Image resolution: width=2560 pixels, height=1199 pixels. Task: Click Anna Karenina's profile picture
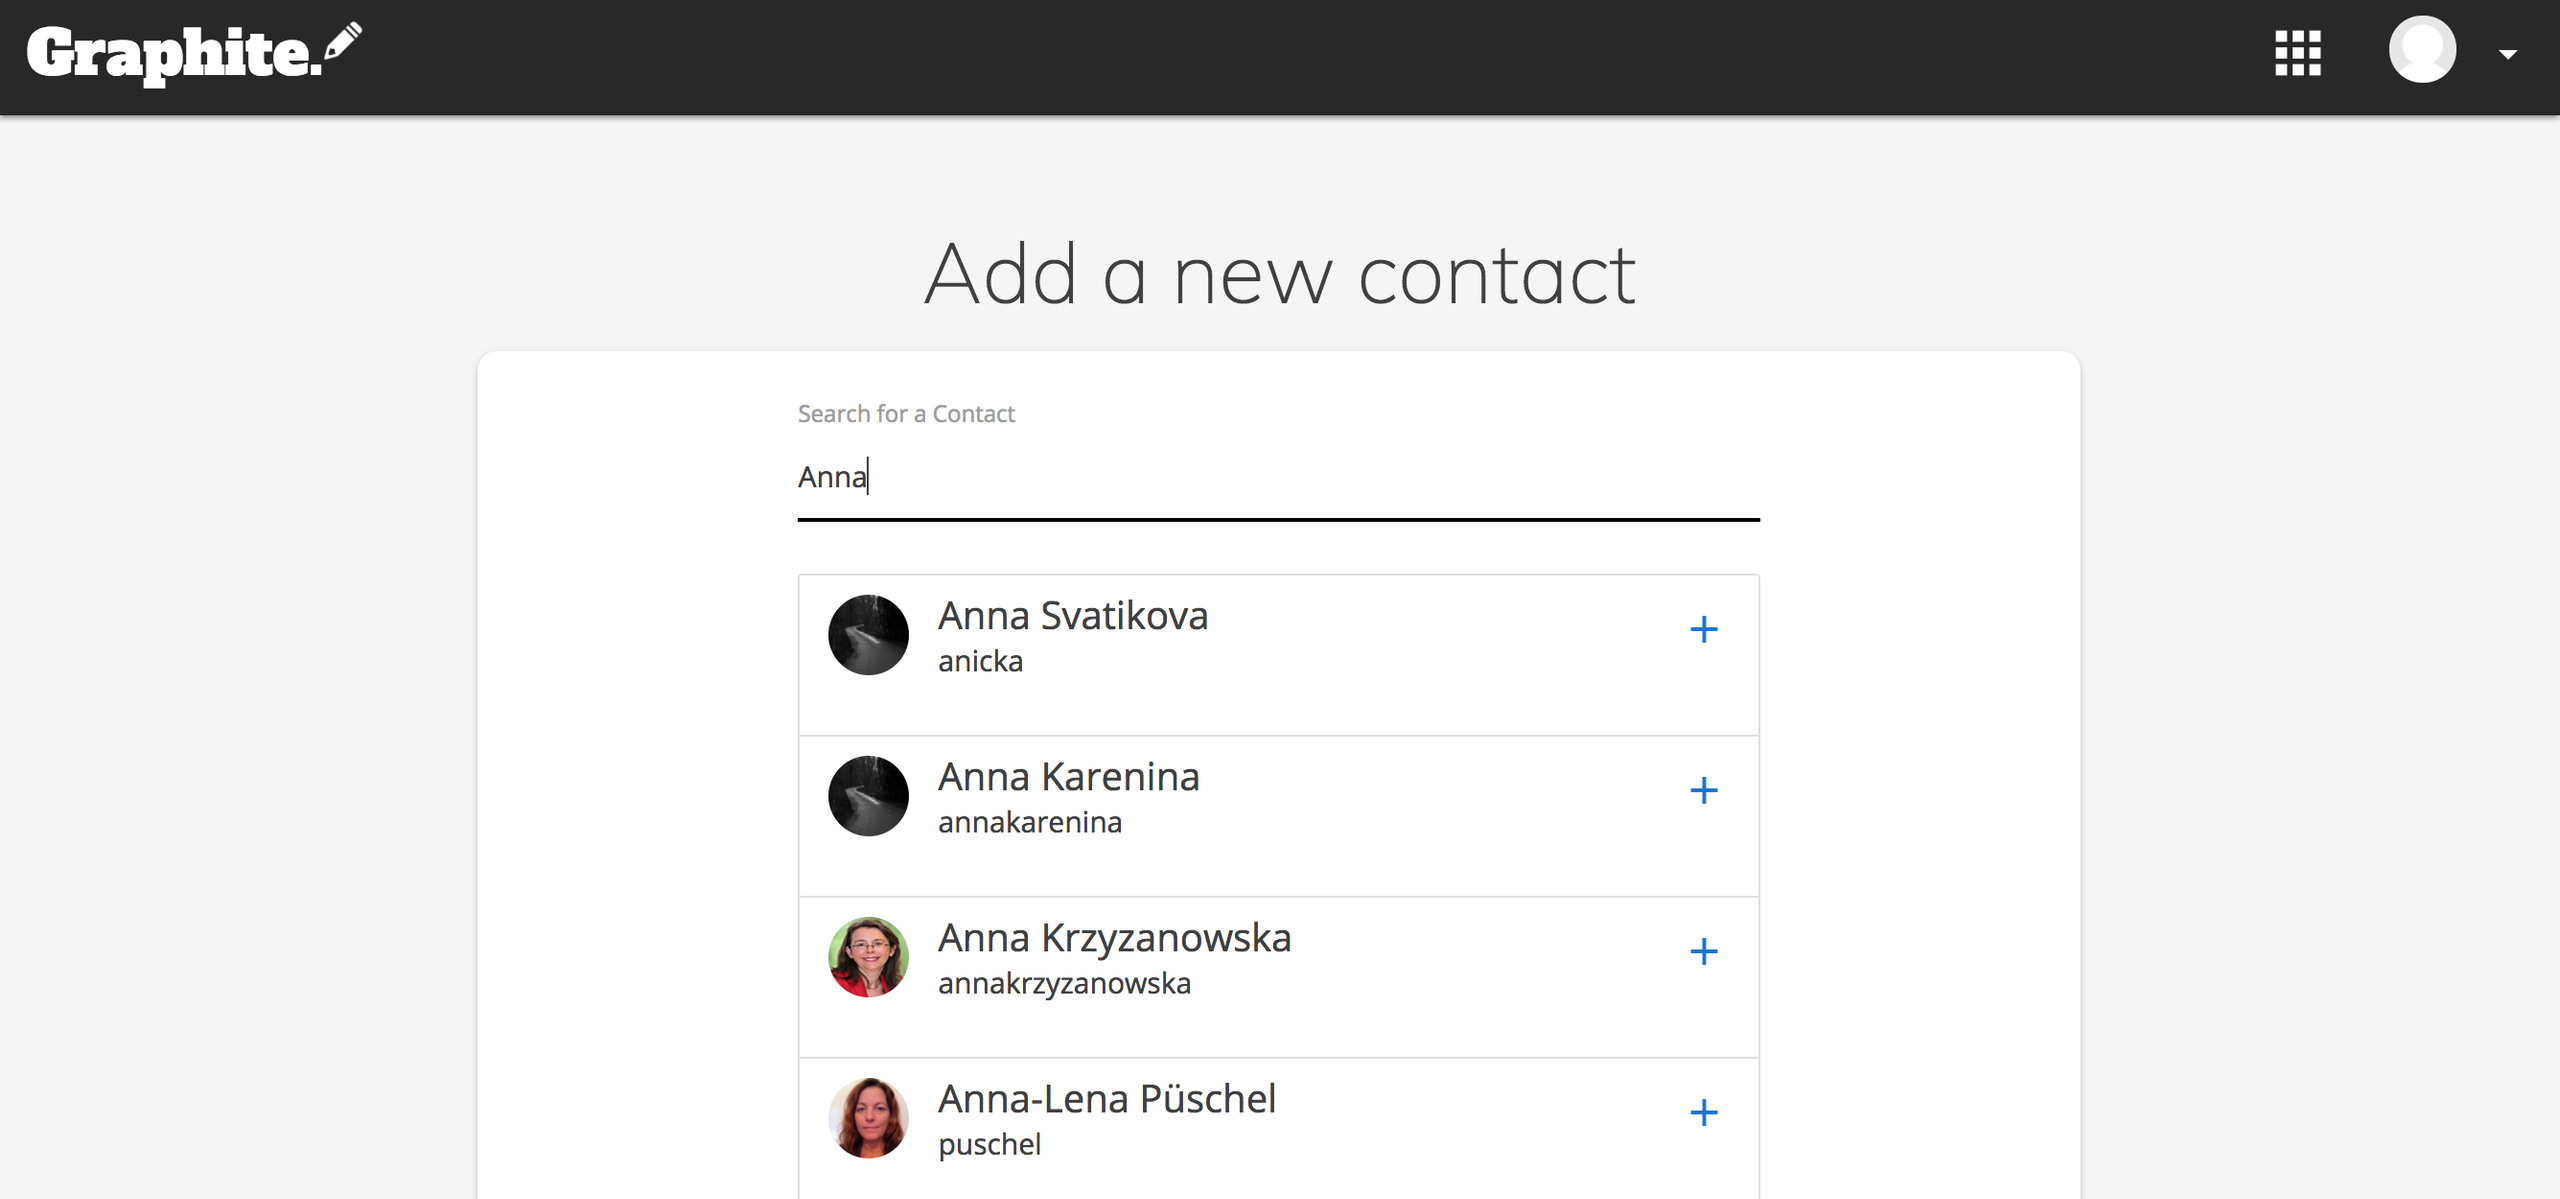pyautogui.click(x=868, y=796)
